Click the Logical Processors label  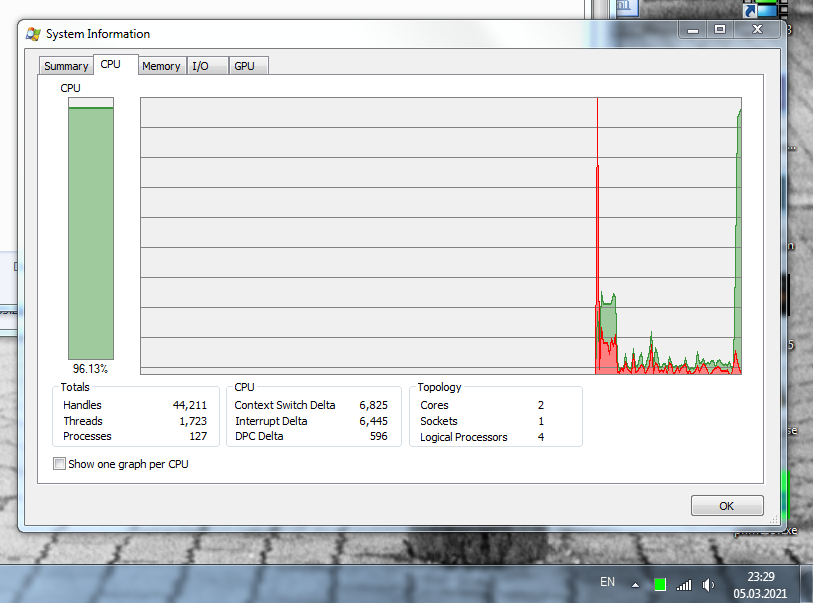click(464, 437)
